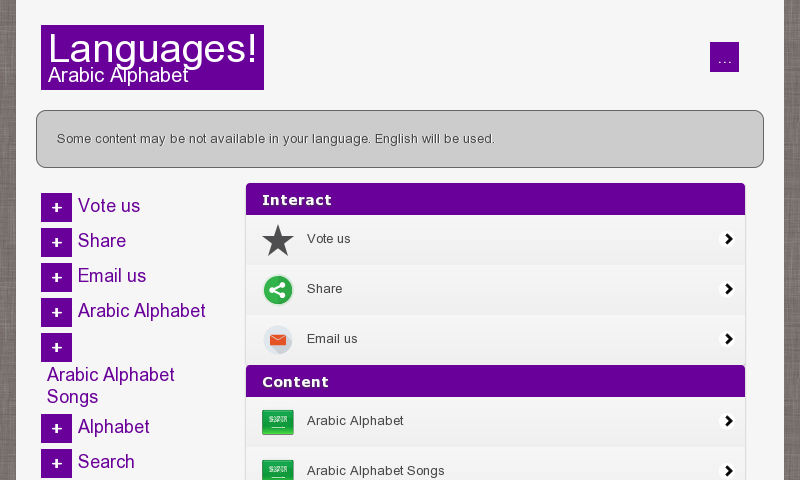Click the arrow icon on Share row
This screenshot has width=800, height=480.
click(728, 289)
